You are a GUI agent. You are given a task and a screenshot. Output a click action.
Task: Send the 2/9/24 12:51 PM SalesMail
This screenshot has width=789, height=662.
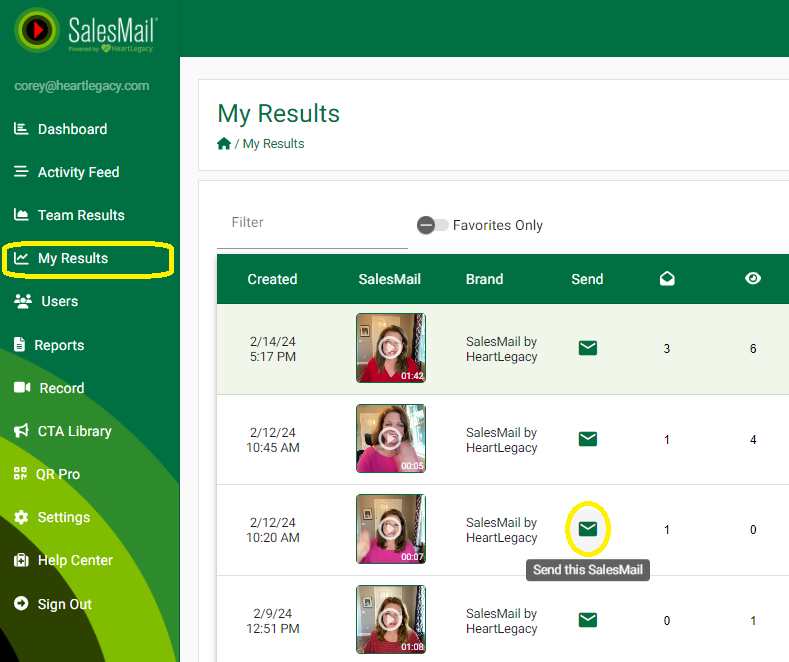click(x=588, y=620)
